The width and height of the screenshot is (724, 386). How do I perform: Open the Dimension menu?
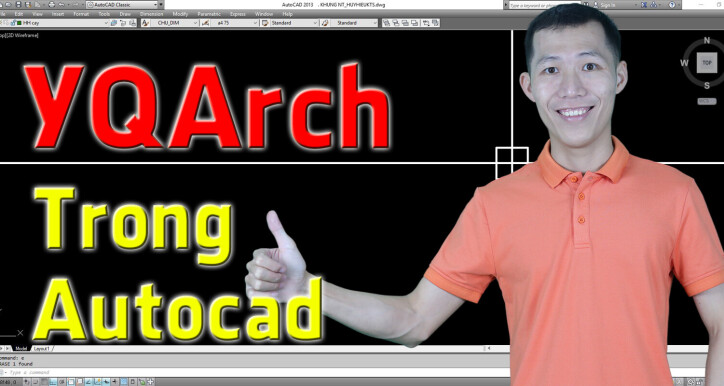(151, 14)
